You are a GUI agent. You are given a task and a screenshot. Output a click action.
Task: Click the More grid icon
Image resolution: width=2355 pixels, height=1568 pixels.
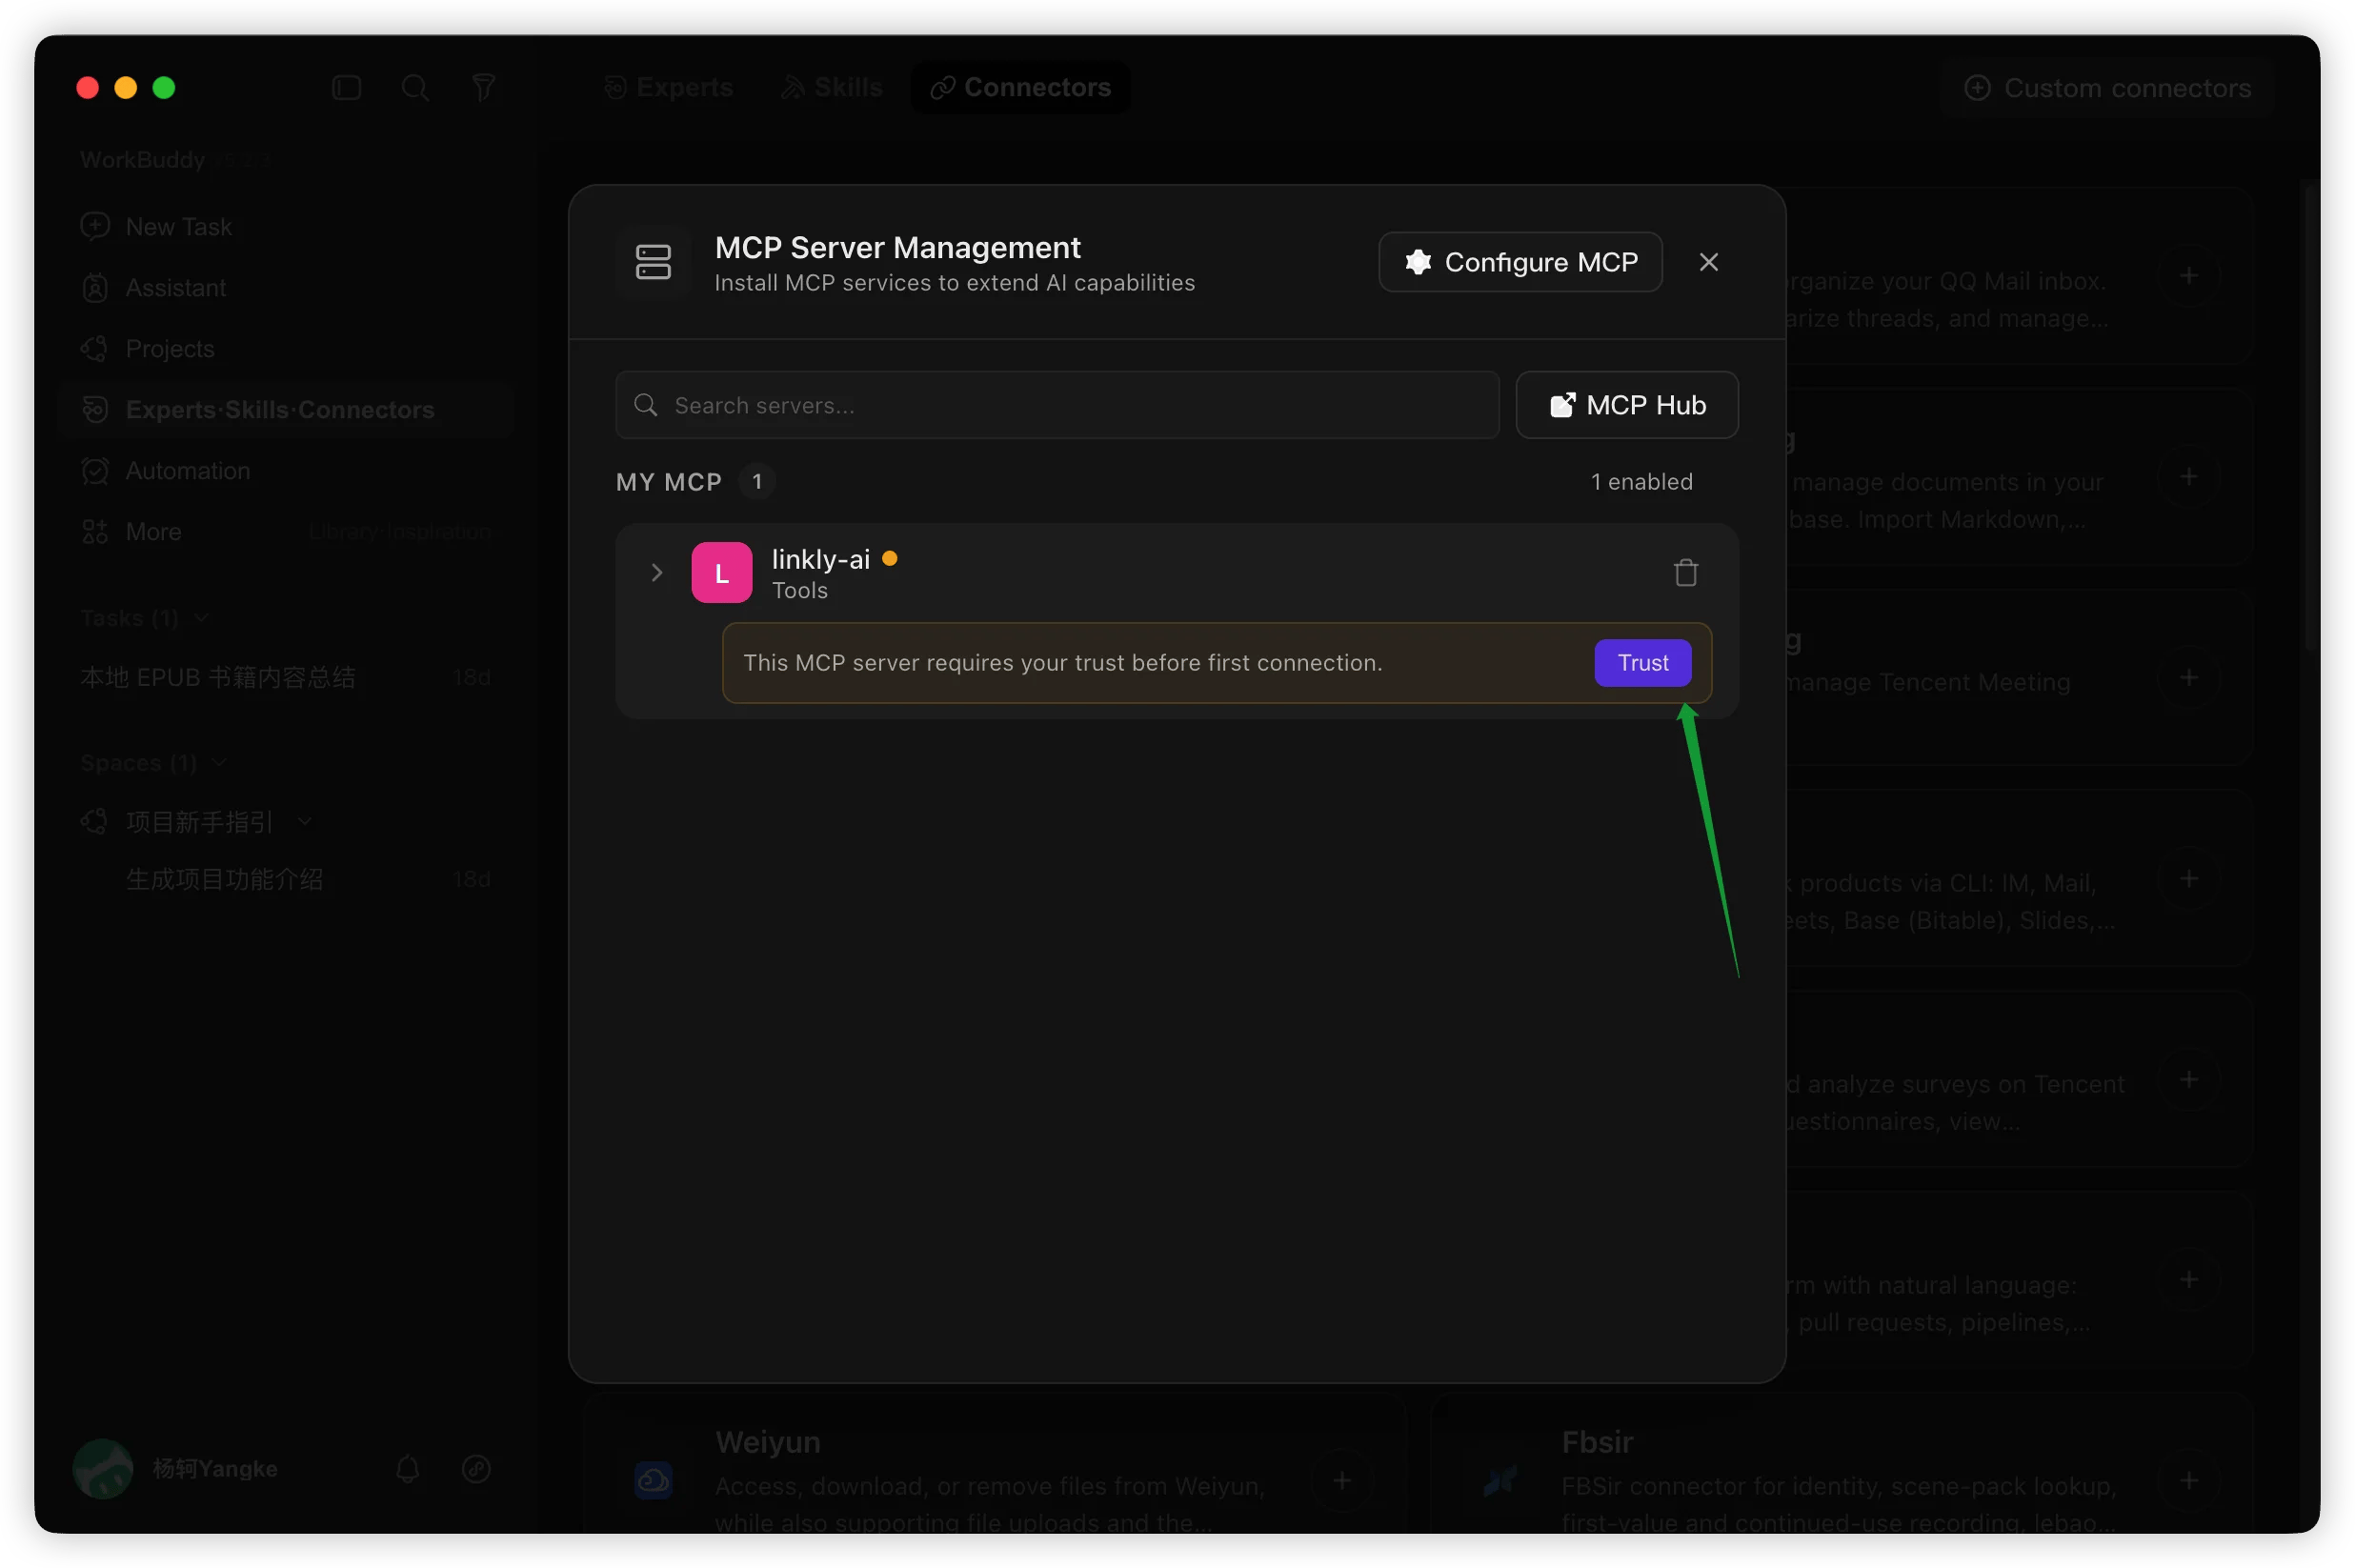tap(95, 532)
